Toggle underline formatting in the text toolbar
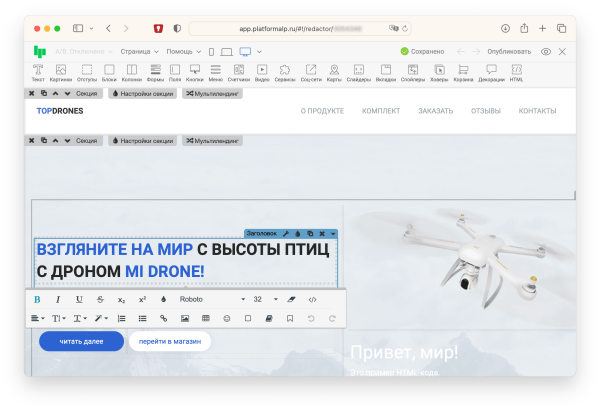 79,299
